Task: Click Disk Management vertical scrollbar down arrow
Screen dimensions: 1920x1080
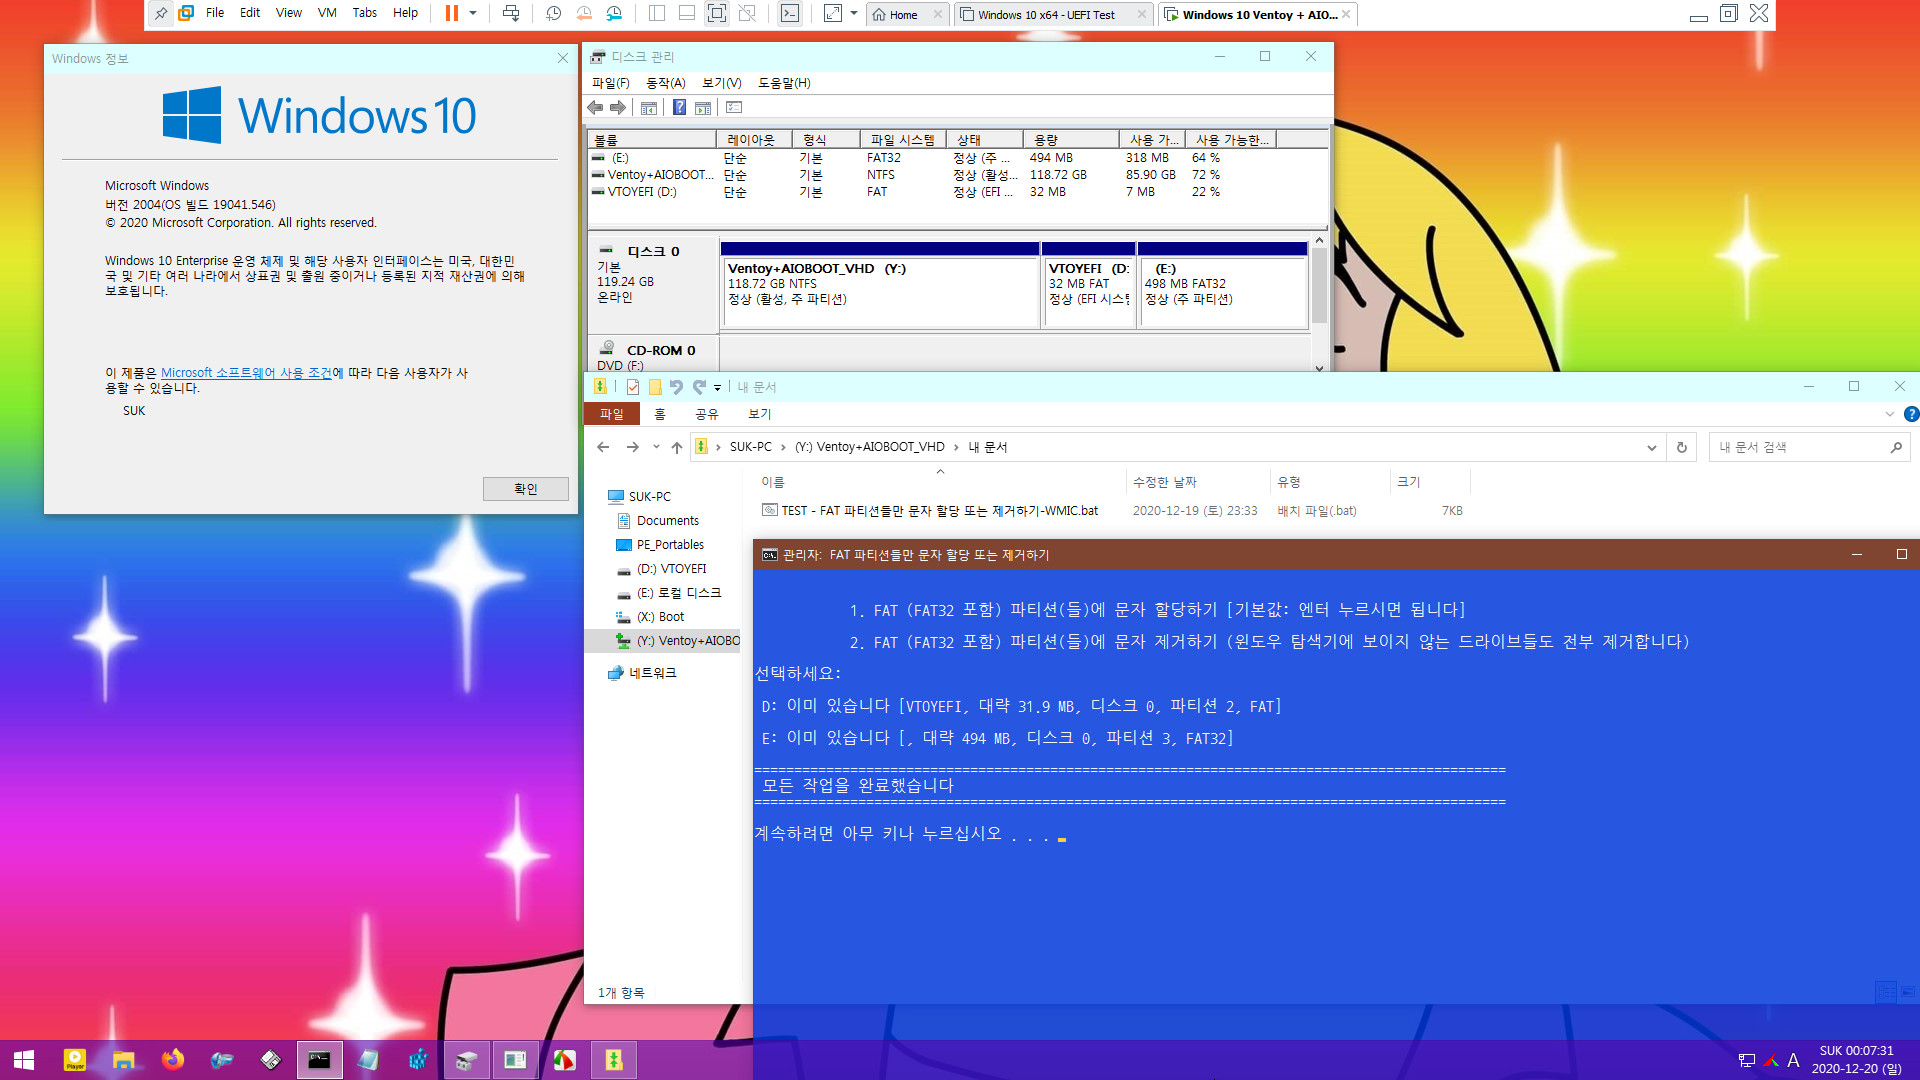Action: (x=1319, y=367)
